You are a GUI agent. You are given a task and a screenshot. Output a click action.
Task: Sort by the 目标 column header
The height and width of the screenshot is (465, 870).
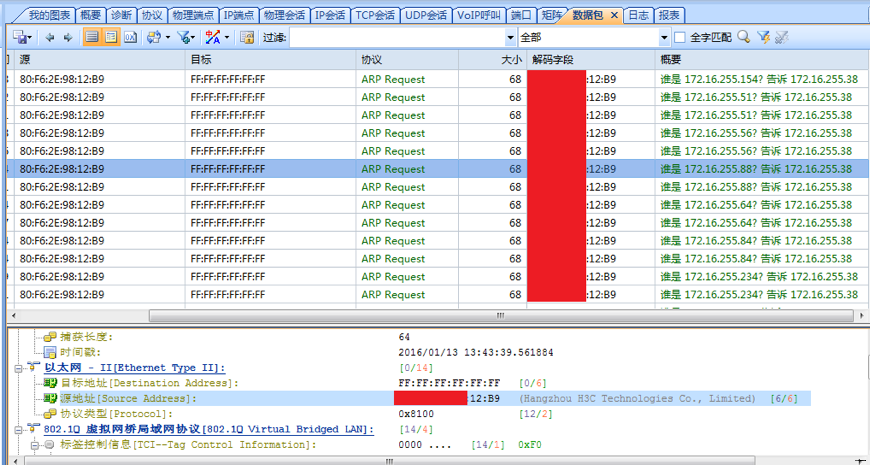(270, 59)
